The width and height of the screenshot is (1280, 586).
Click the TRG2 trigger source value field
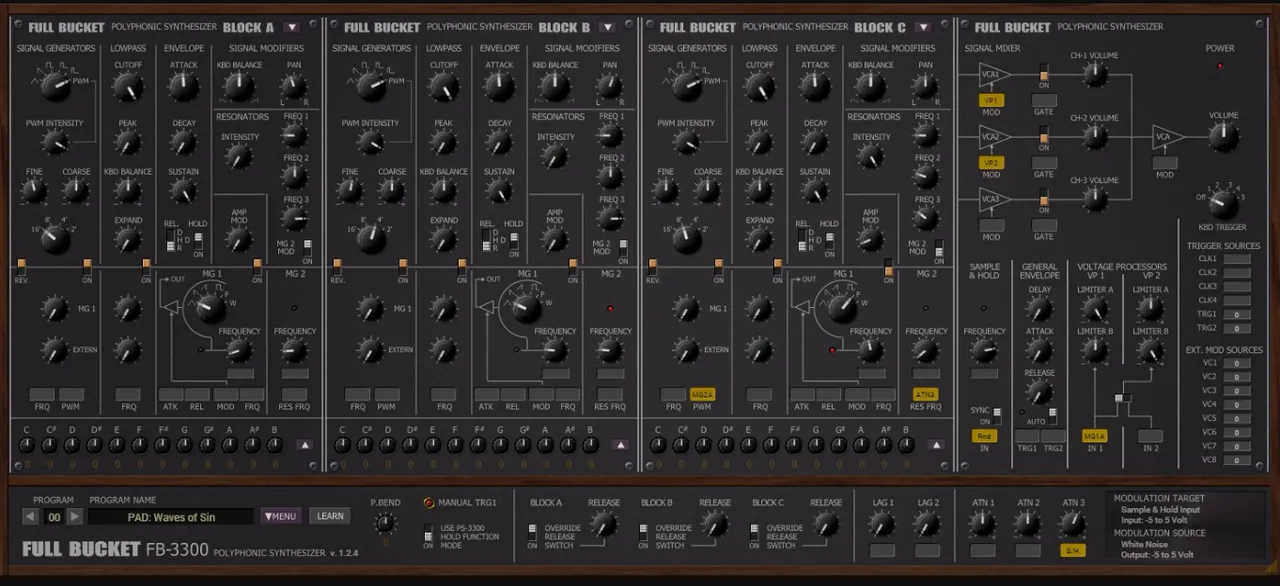pyautogui.click(x=1237, y=328)
